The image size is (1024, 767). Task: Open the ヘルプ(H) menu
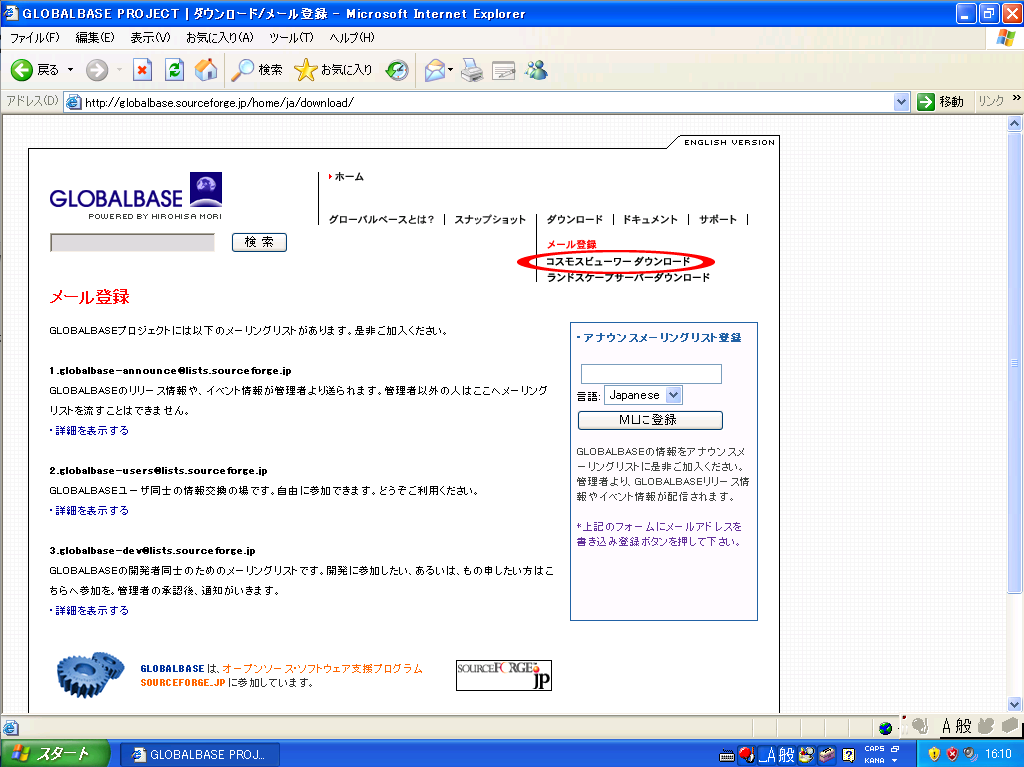point(352,38)
